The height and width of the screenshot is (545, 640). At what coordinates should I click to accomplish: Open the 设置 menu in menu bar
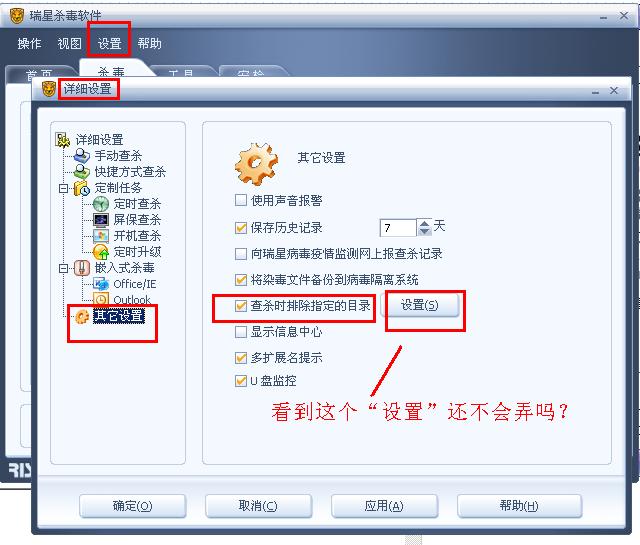[109, 43]
